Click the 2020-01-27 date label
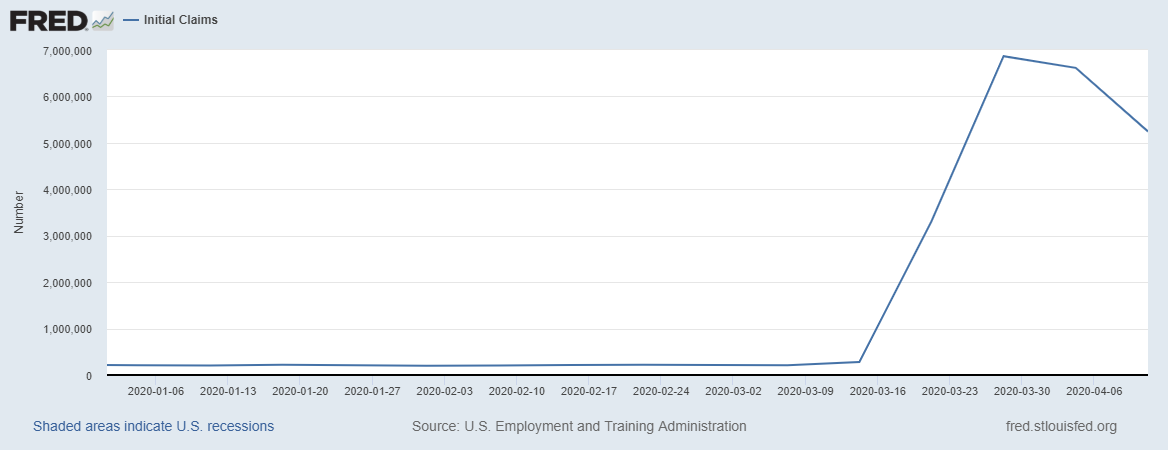The height and width of the screenshot is (450, 1168). click(x=372, y=390)
